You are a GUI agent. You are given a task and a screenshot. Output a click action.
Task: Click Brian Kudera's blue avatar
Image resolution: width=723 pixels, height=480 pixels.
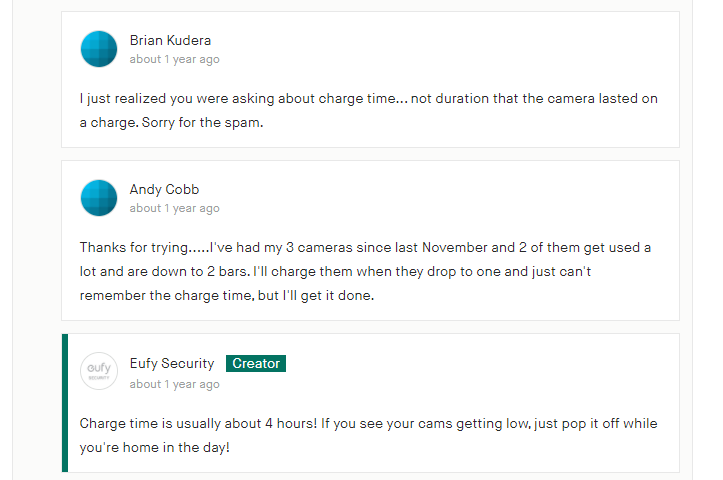pyautogui.click(x=99, y=49)
